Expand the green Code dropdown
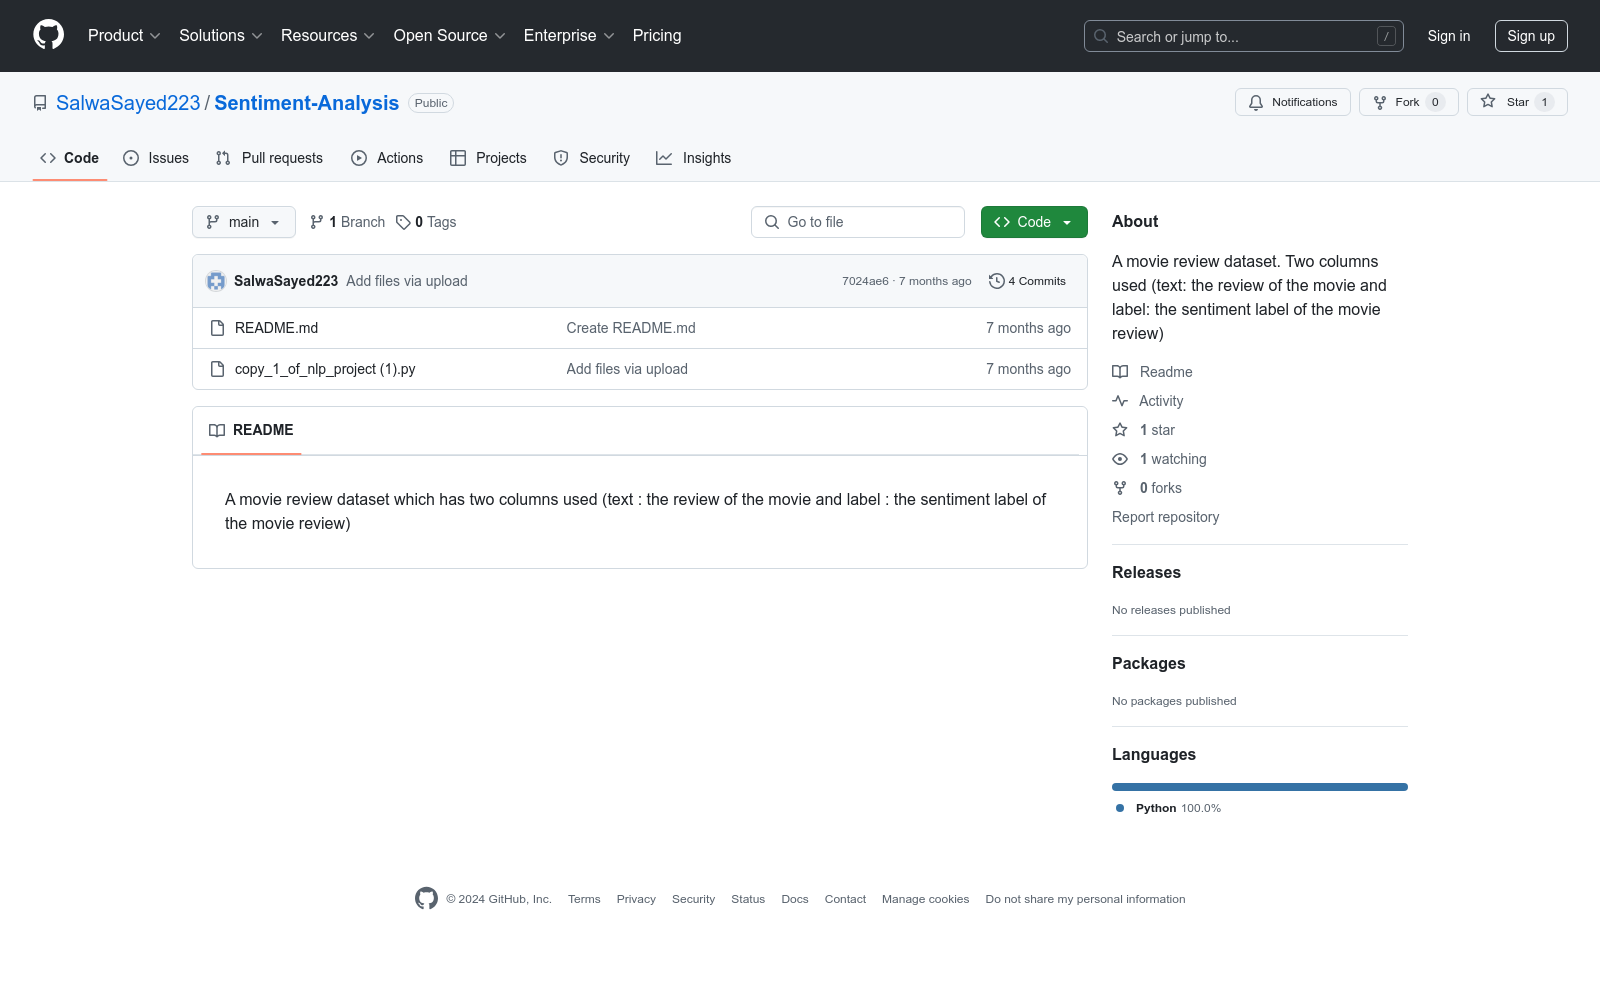This screenshot has height=1000, width=1600. [x=1034, y=222]
